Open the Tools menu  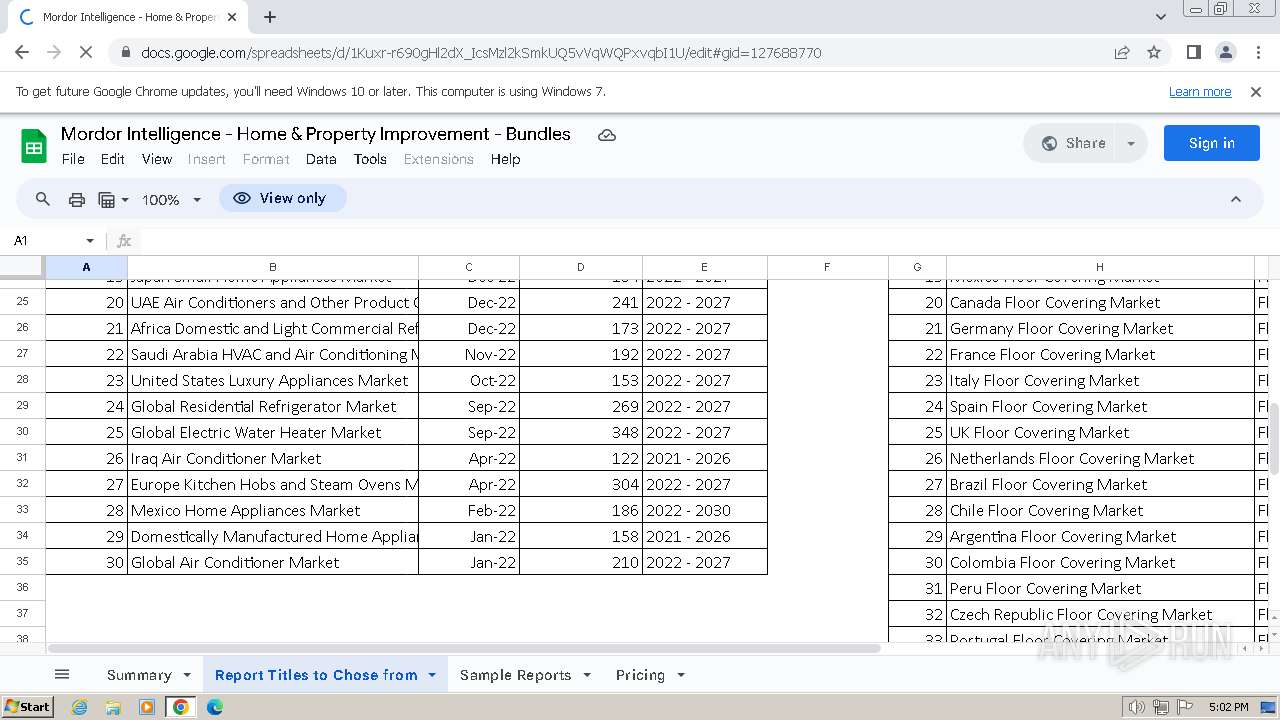pyautogui.click(x=370, y=159)
